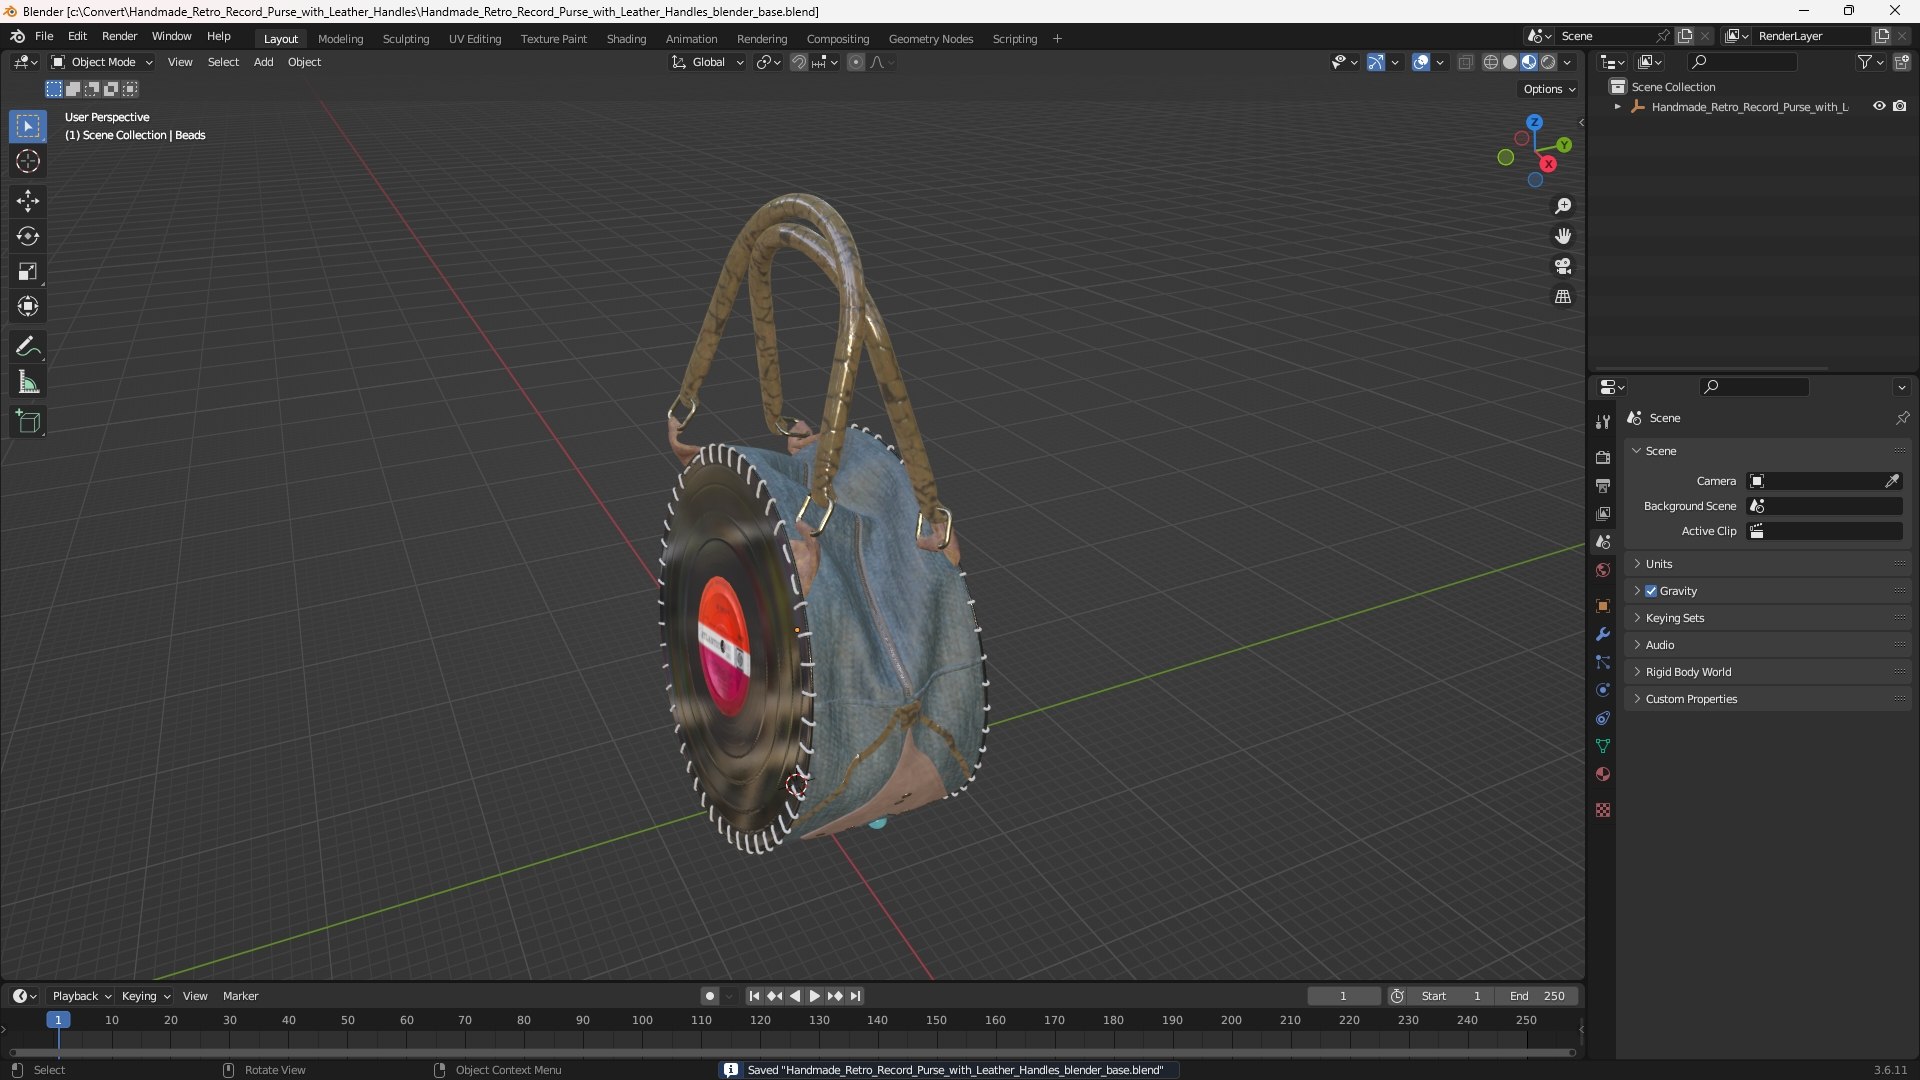Image resolution: width=1920 pixels, height=1080 pixels.
Task: Open the Object Mode dropdown
Action: [102, 62]
